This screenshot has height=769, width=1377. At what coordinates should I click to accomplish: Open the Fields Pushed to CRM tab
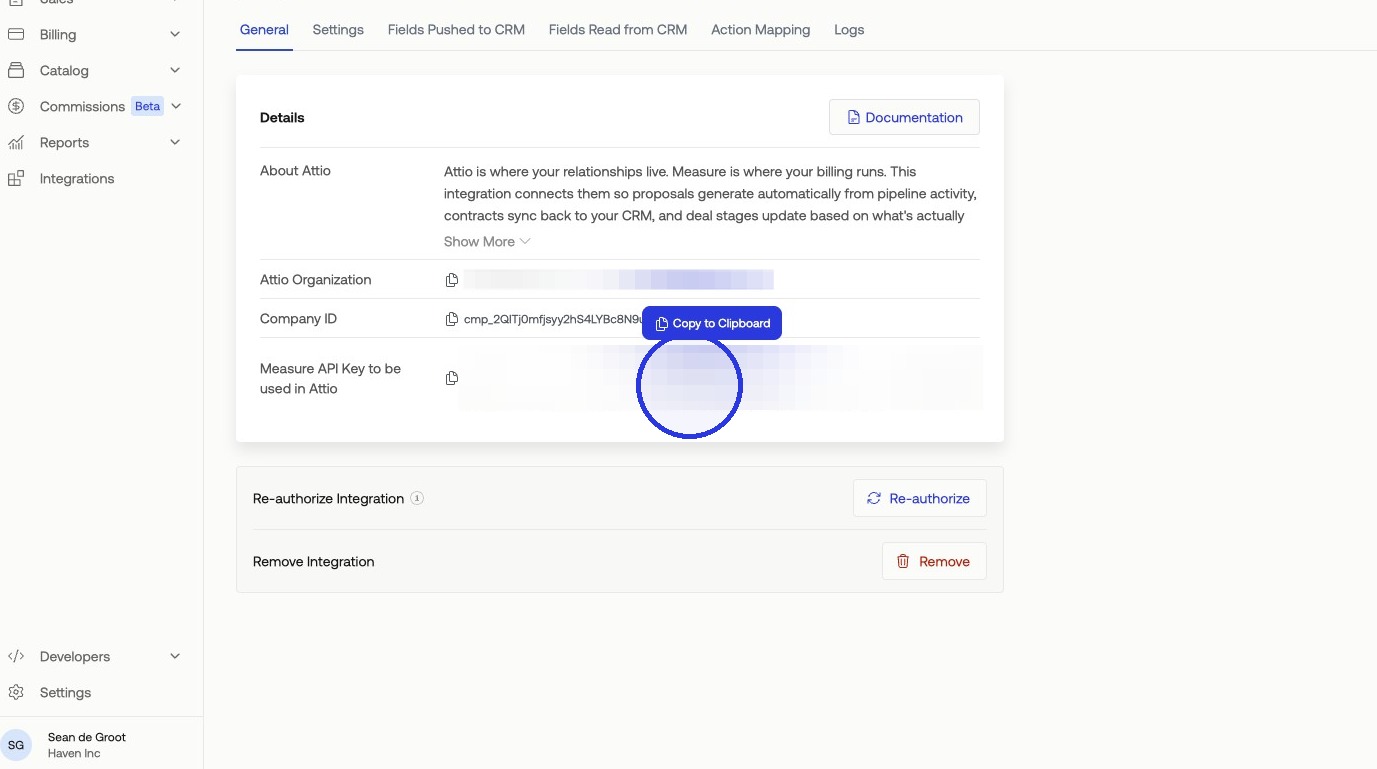tap(456, 30)
